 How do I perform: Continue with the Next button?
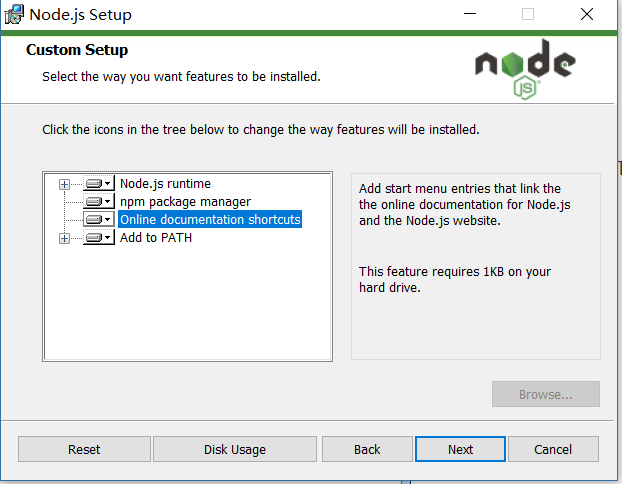click(460, 449)
